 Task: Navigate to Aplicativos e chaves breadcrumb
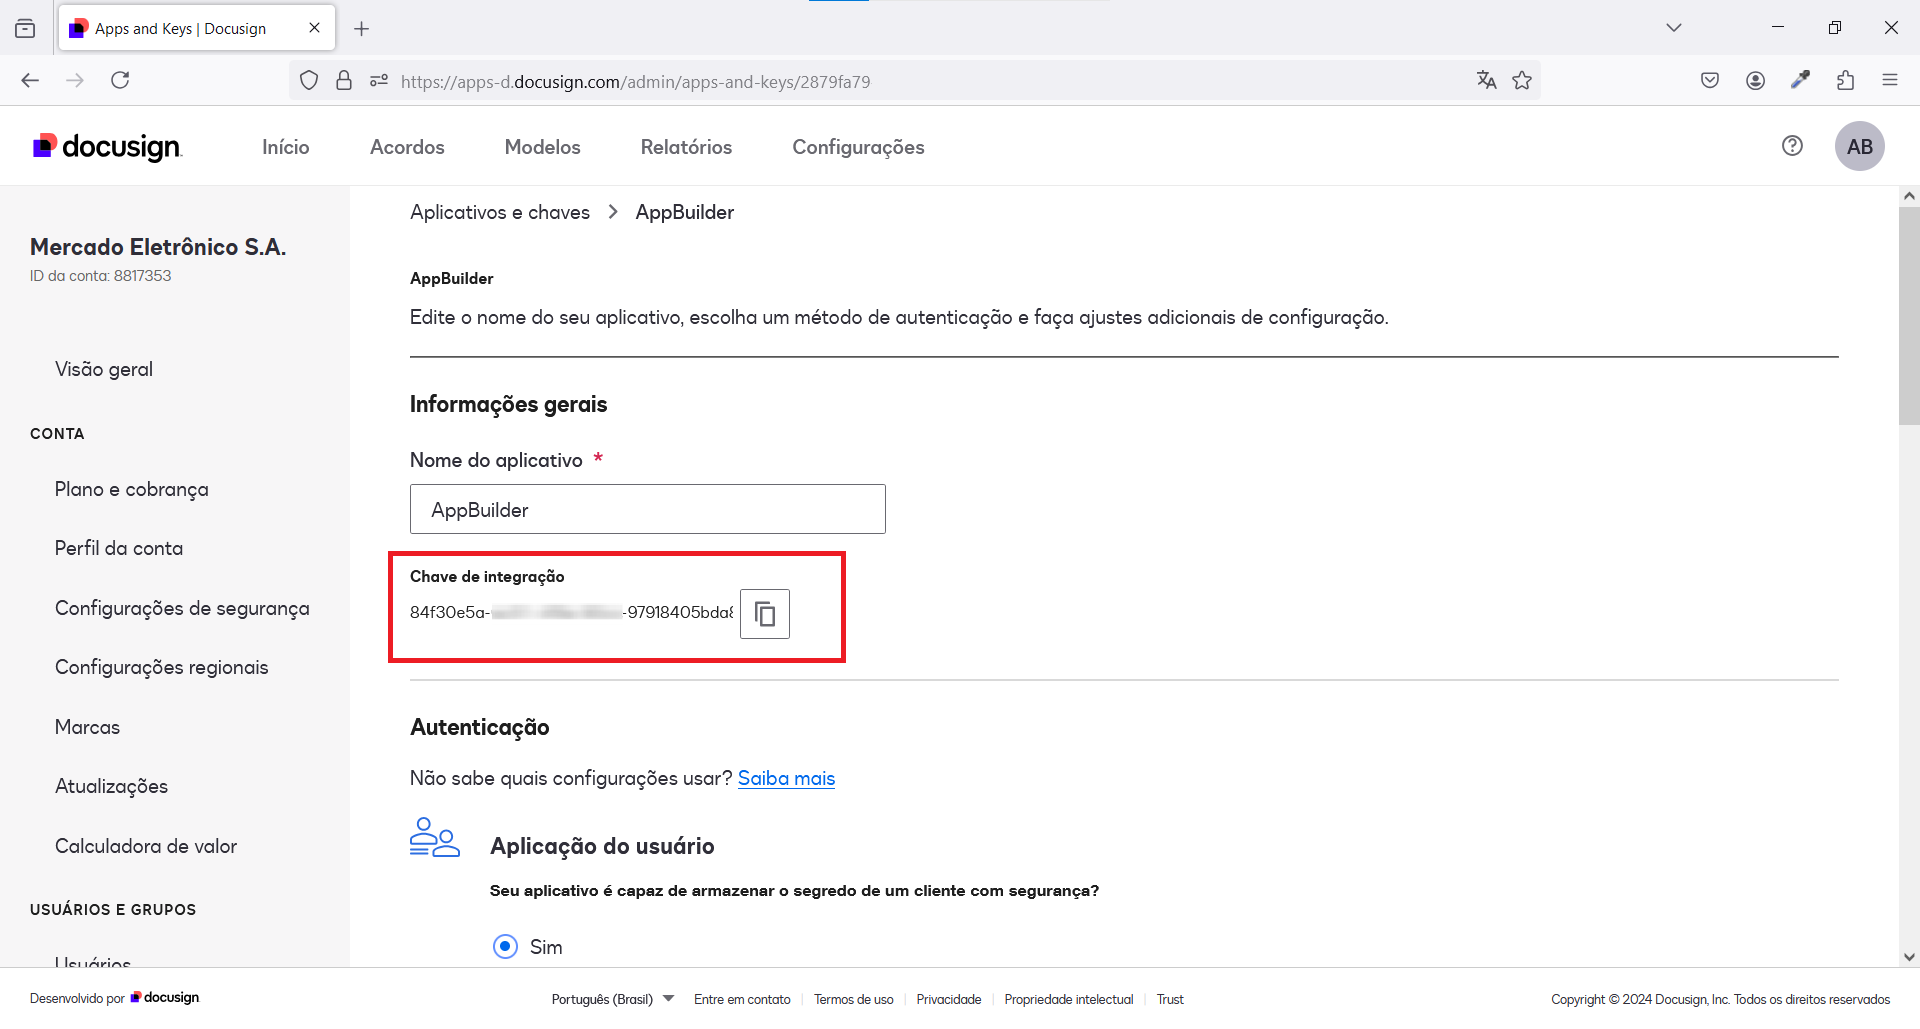pos(500,212)
